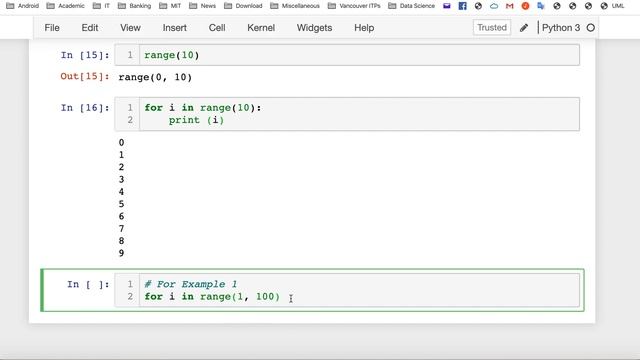Open the IT bookmarks folder
This screenshot has height=360, width=640.
pyautogui.click(x=101, y=6)
